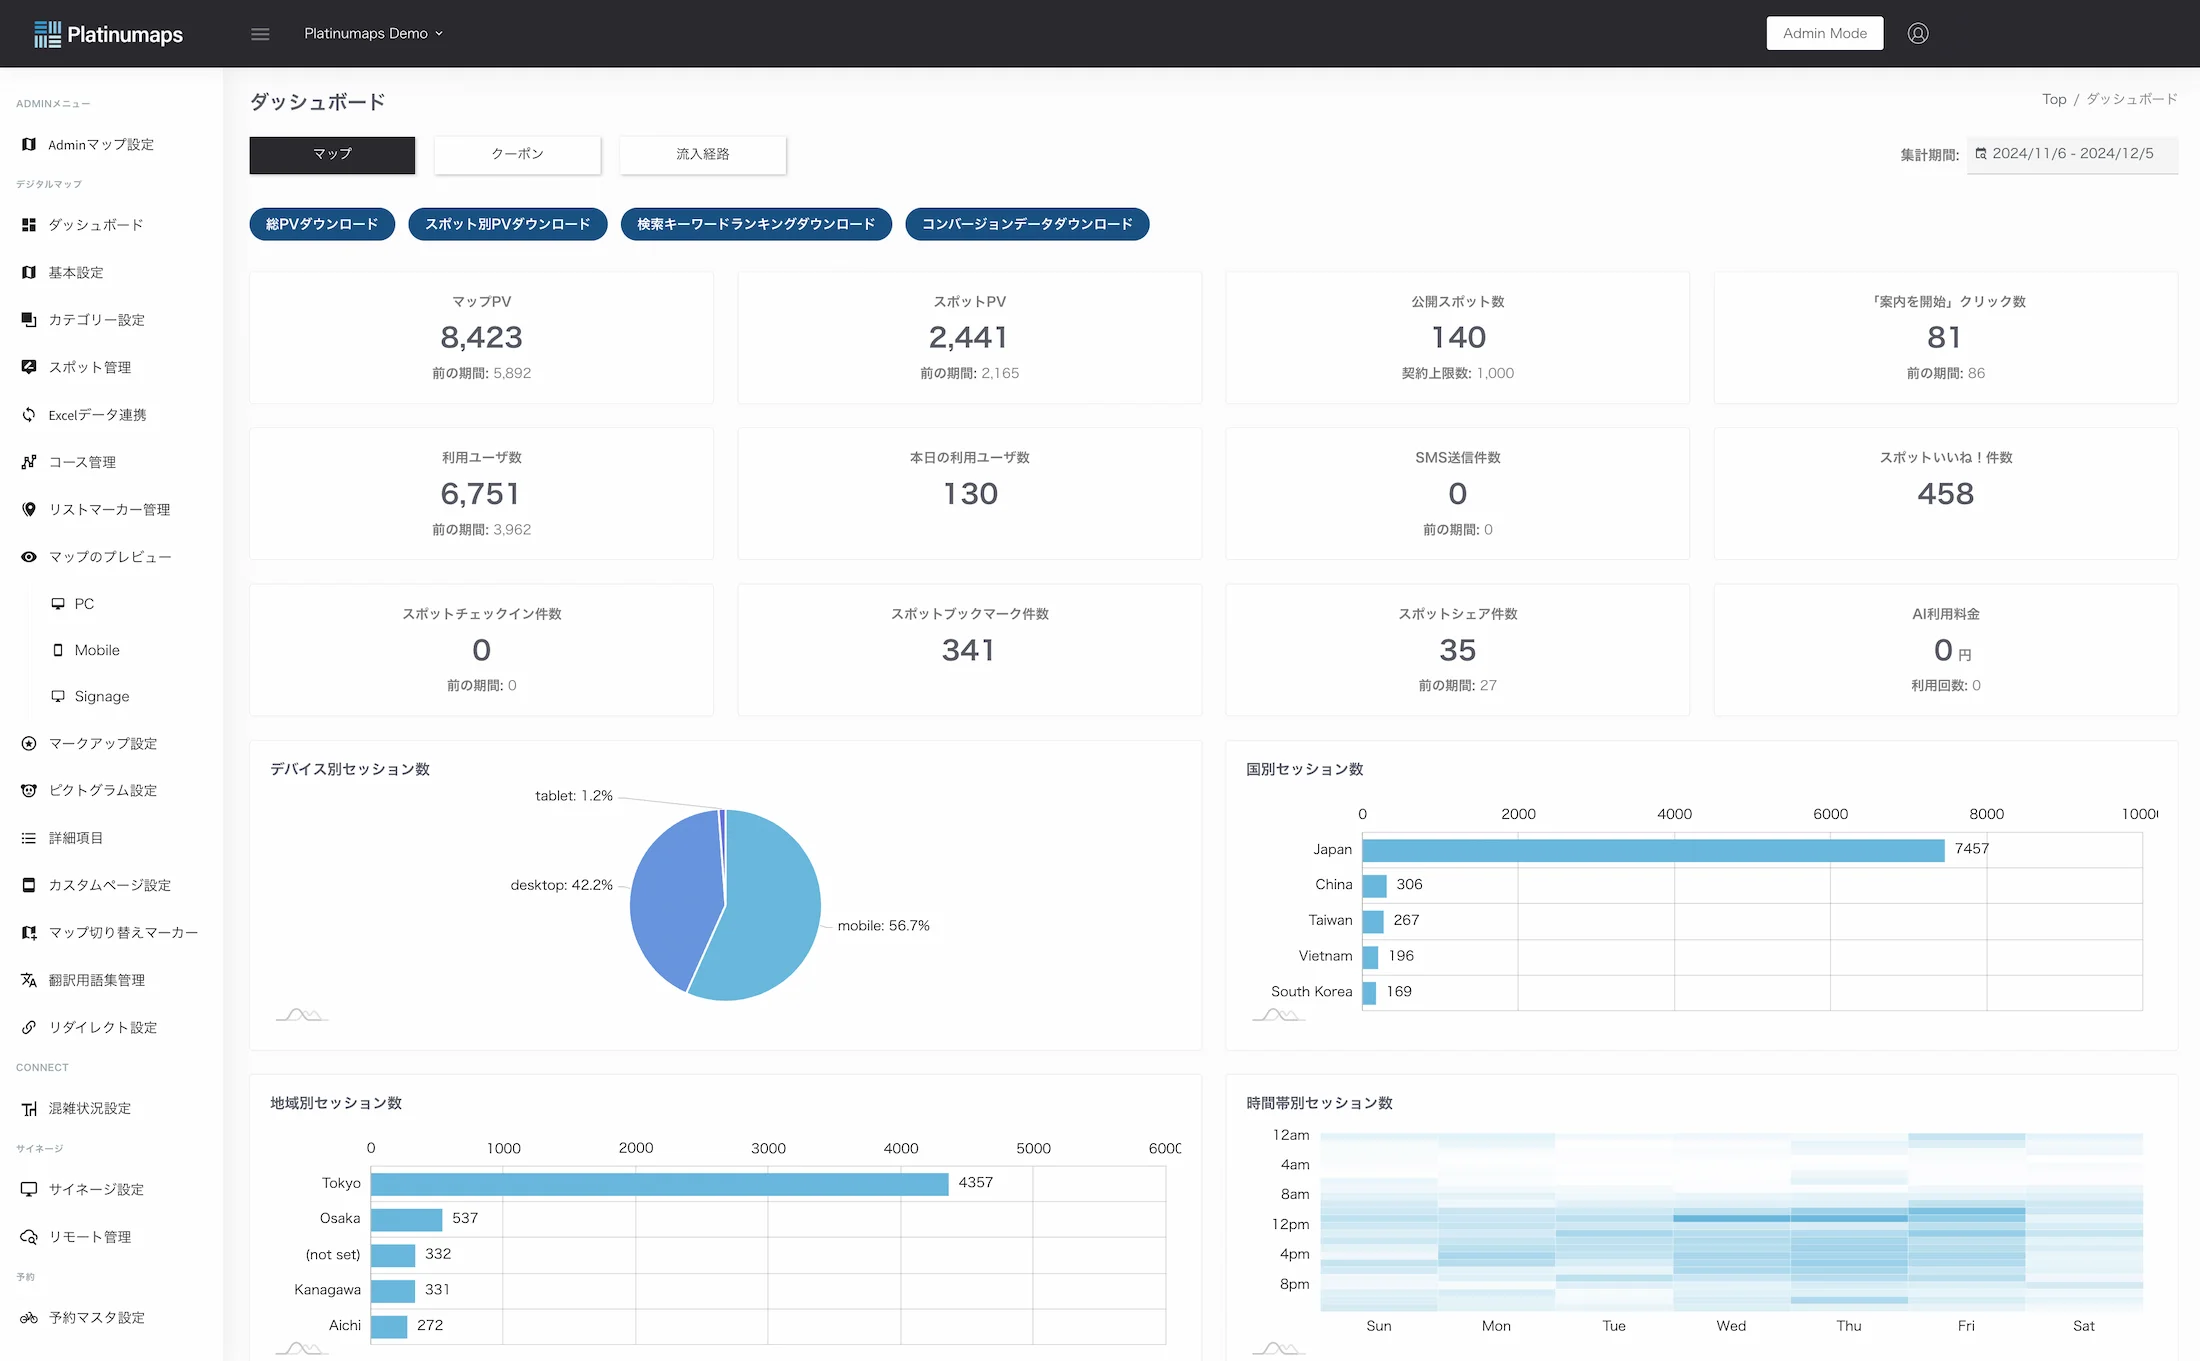Open the user account profile icon

click(1917, 33)
